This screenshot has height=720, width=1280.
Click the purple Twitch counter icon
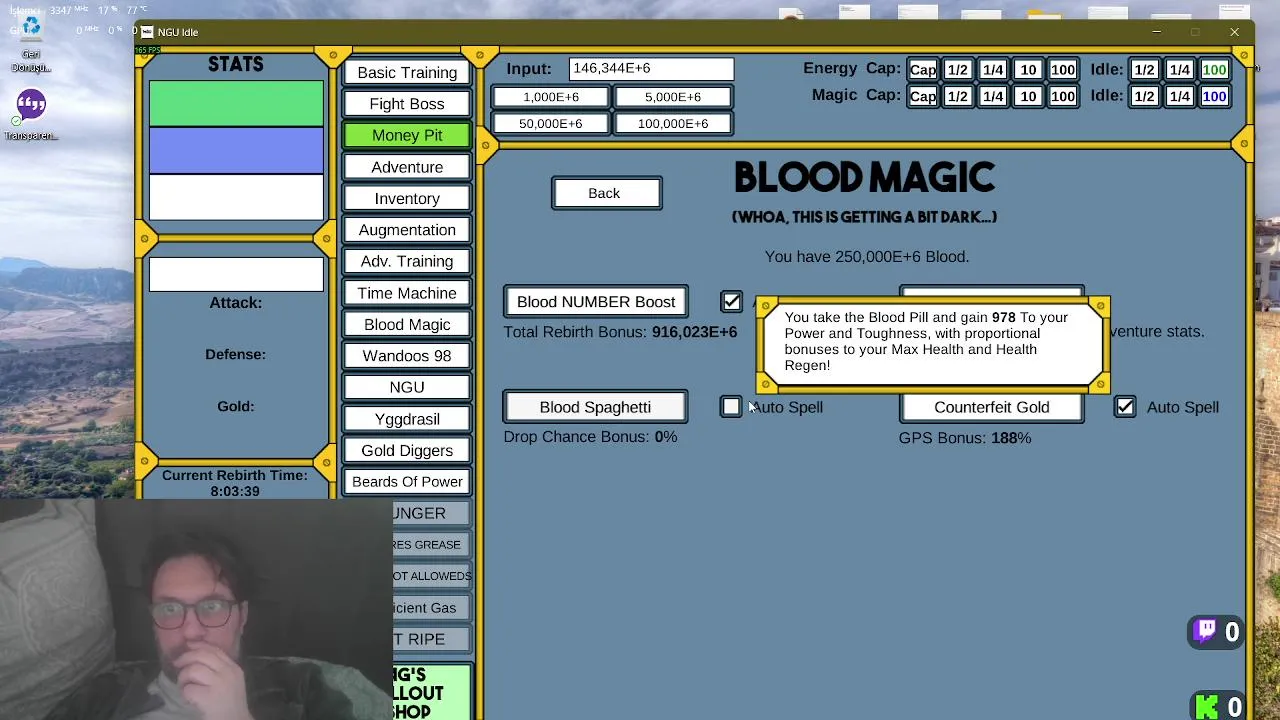tap(1205, 631)
